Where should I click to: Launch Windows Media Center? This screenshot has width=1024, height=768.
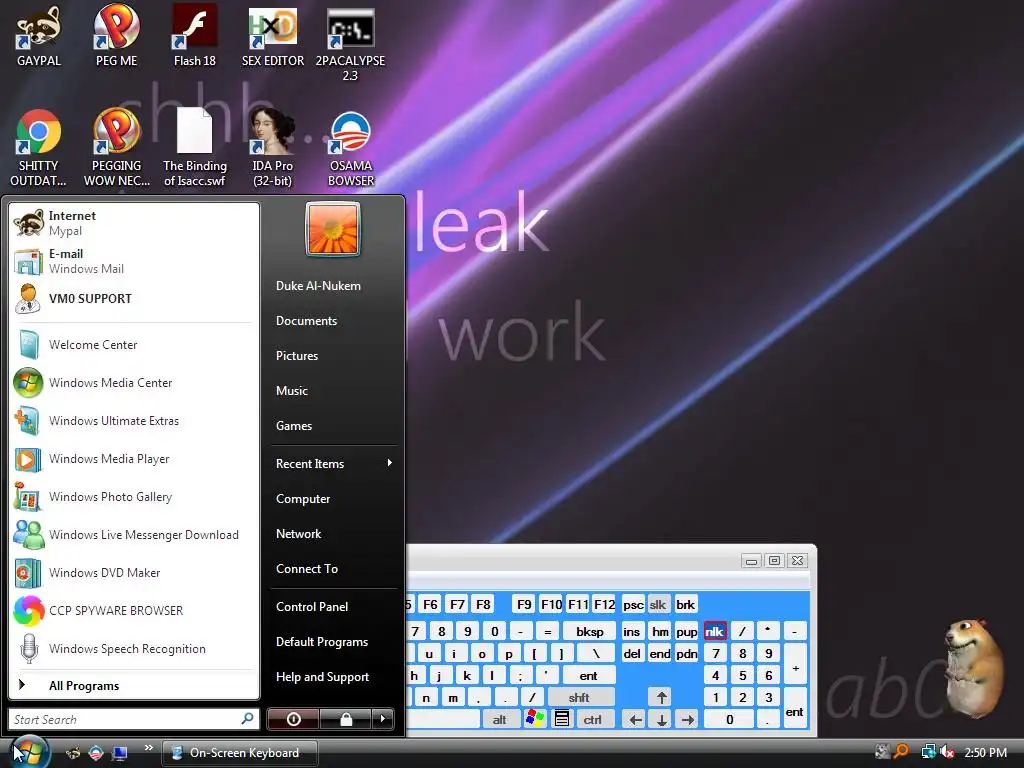[x=134, y=383]
